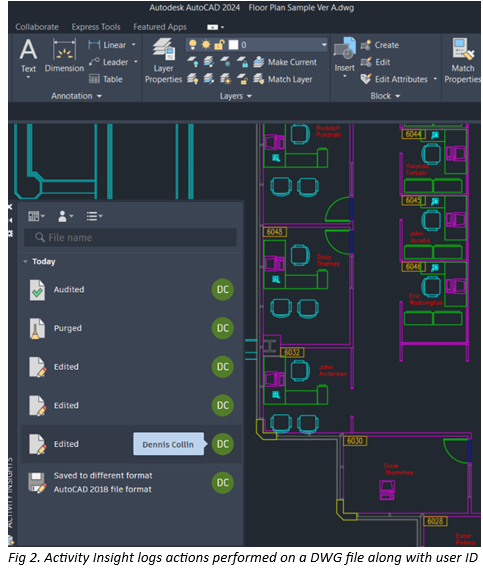Click Match Layer button

283,79
